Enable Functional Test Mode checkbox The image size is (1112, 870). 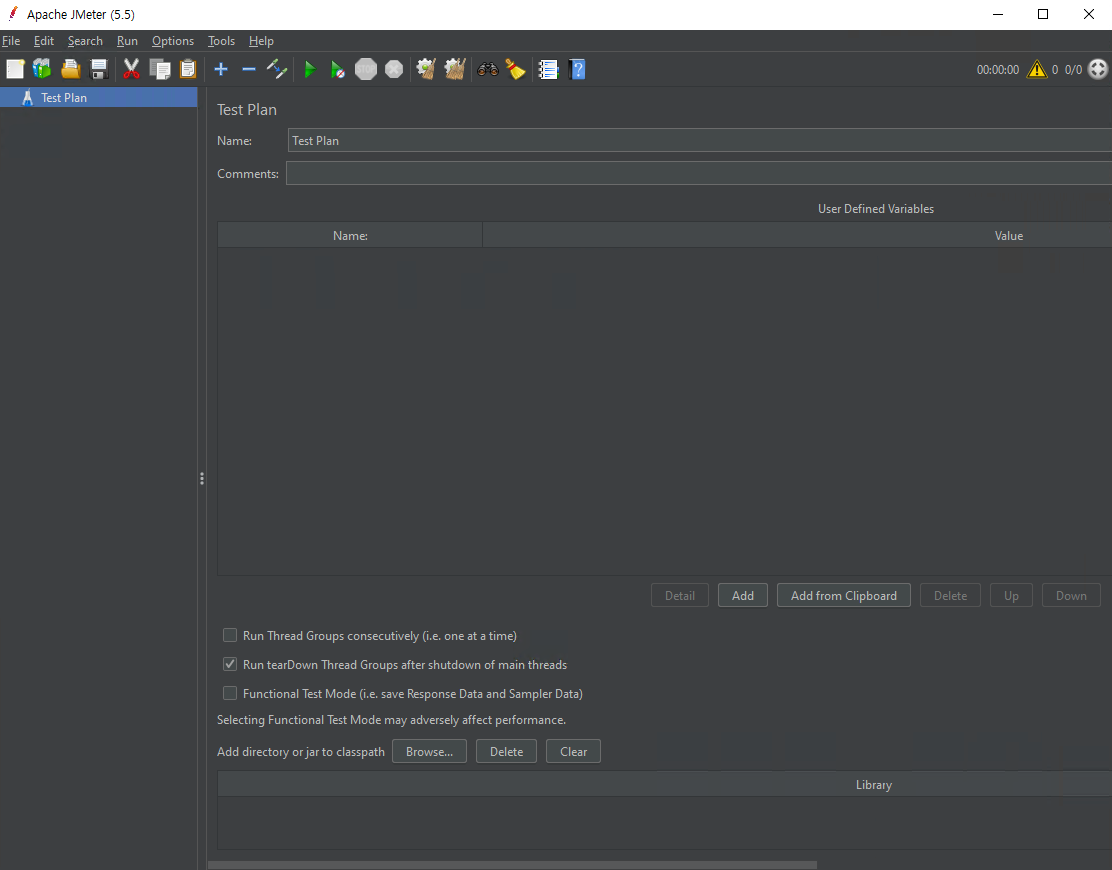pos(230,693)
